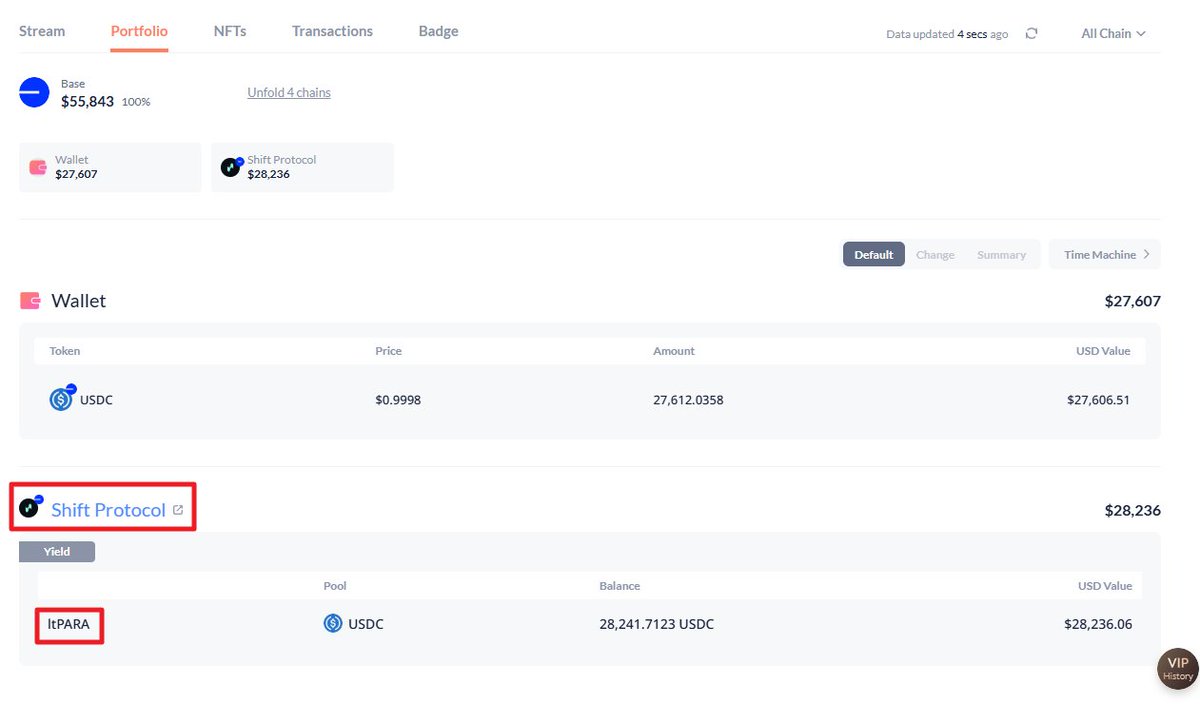
Task: Select the Wallet $27,607 summary card
Action: (110, 167)
